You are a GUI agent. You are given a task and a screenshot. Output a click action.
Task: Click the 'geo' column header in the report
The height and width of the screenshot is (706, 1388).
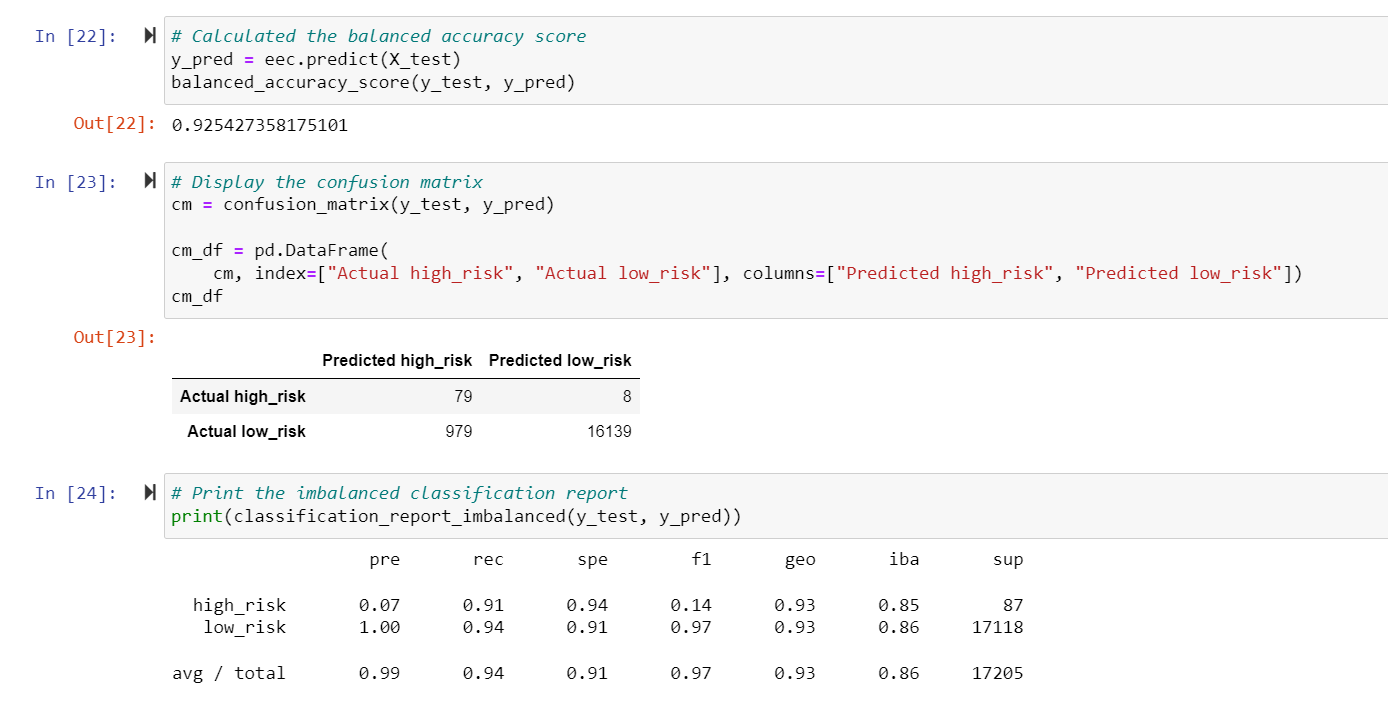point(801,561)
